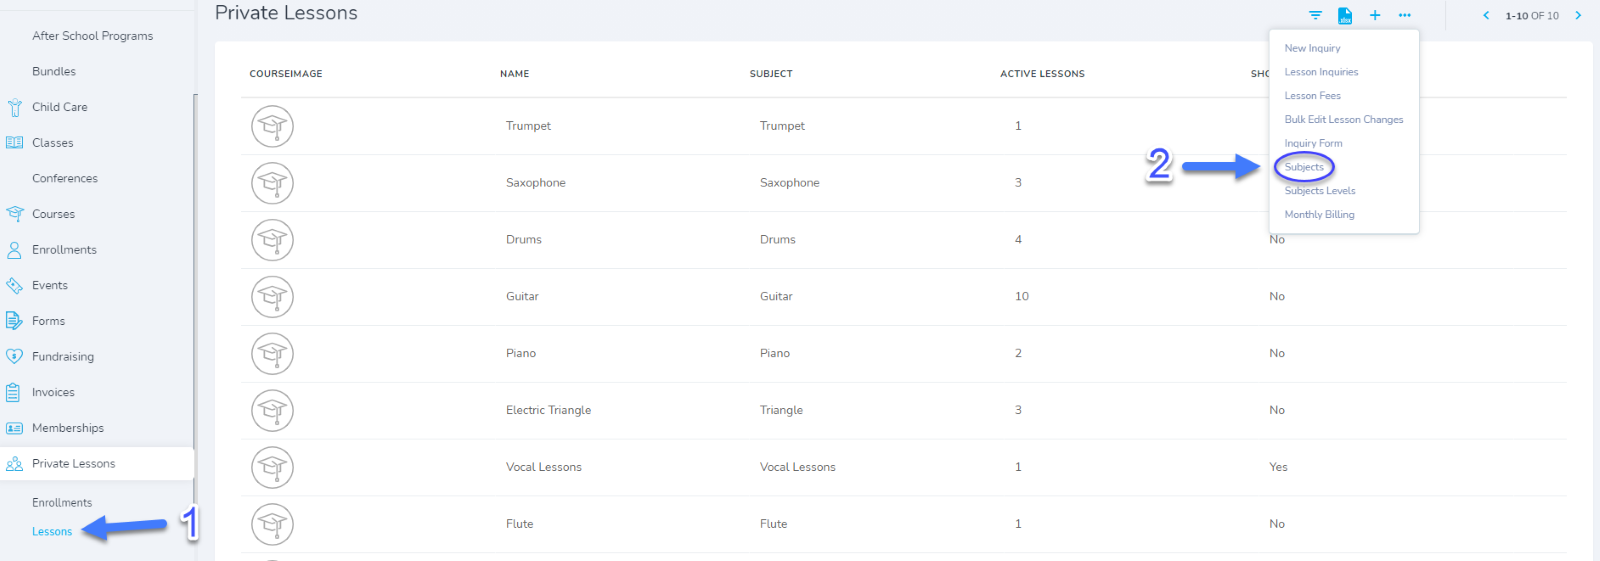
Task: Click the Child Care sidebar icon
Action: coord(14,107)
